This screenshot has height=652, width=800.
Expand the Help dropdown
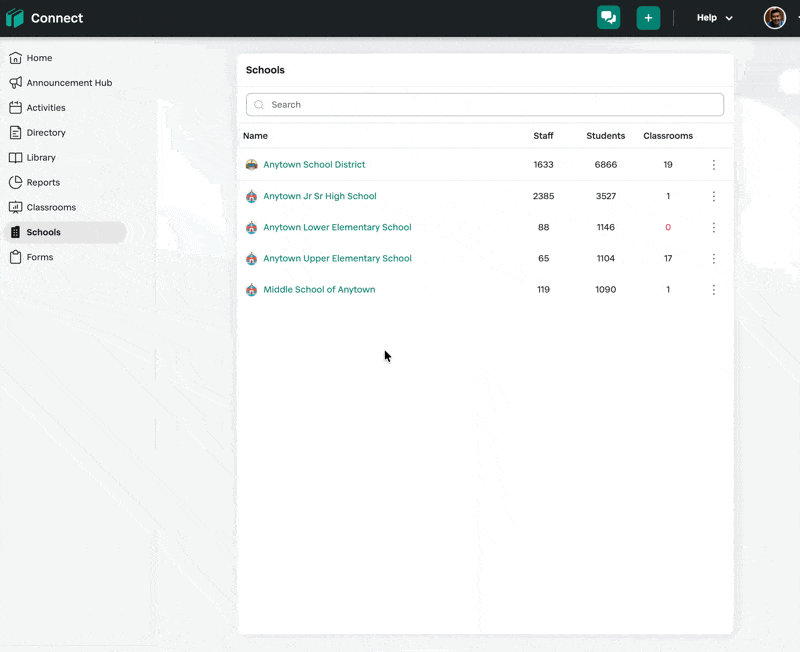point(714,18)
